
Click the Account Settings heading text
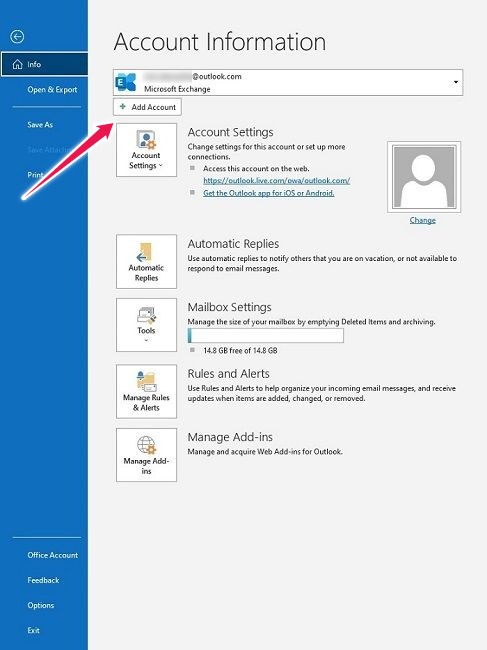(230, 132)
